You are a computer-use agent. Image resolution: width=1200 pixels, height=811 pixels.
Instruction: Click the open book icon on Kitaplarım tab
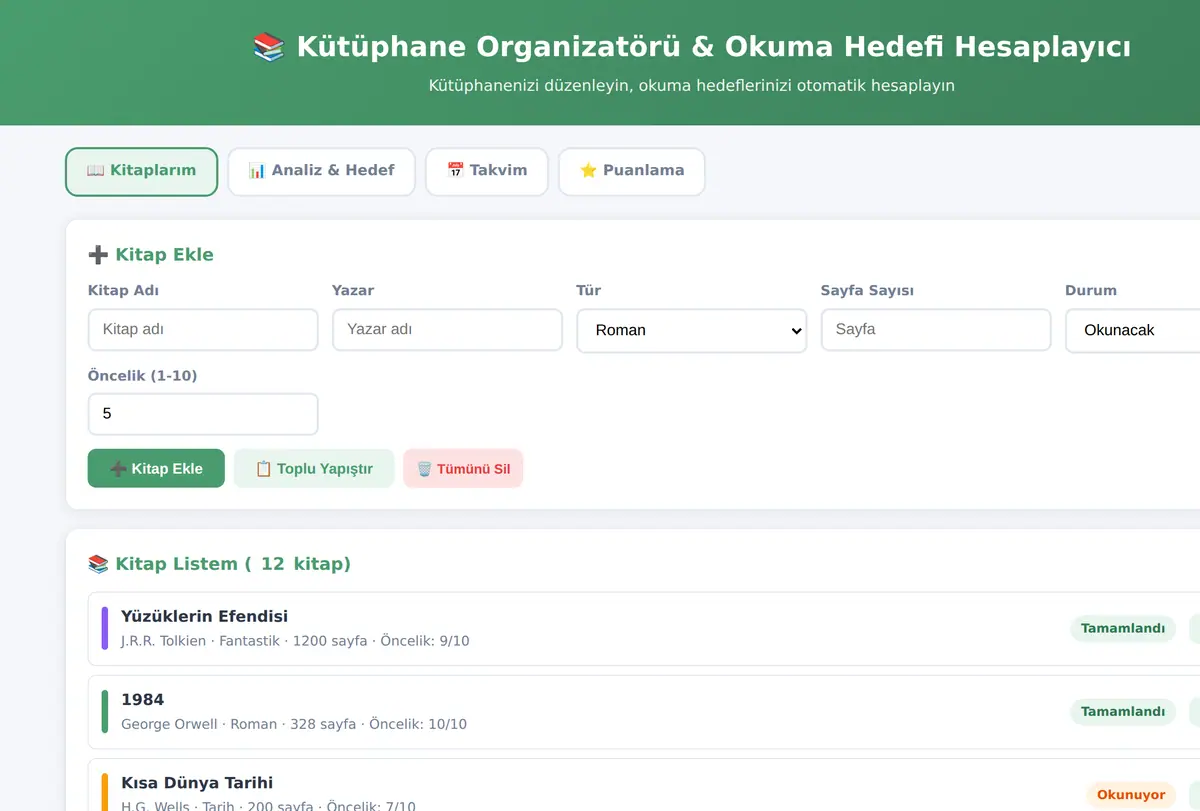pyautogui.click(x=96, y=171)
